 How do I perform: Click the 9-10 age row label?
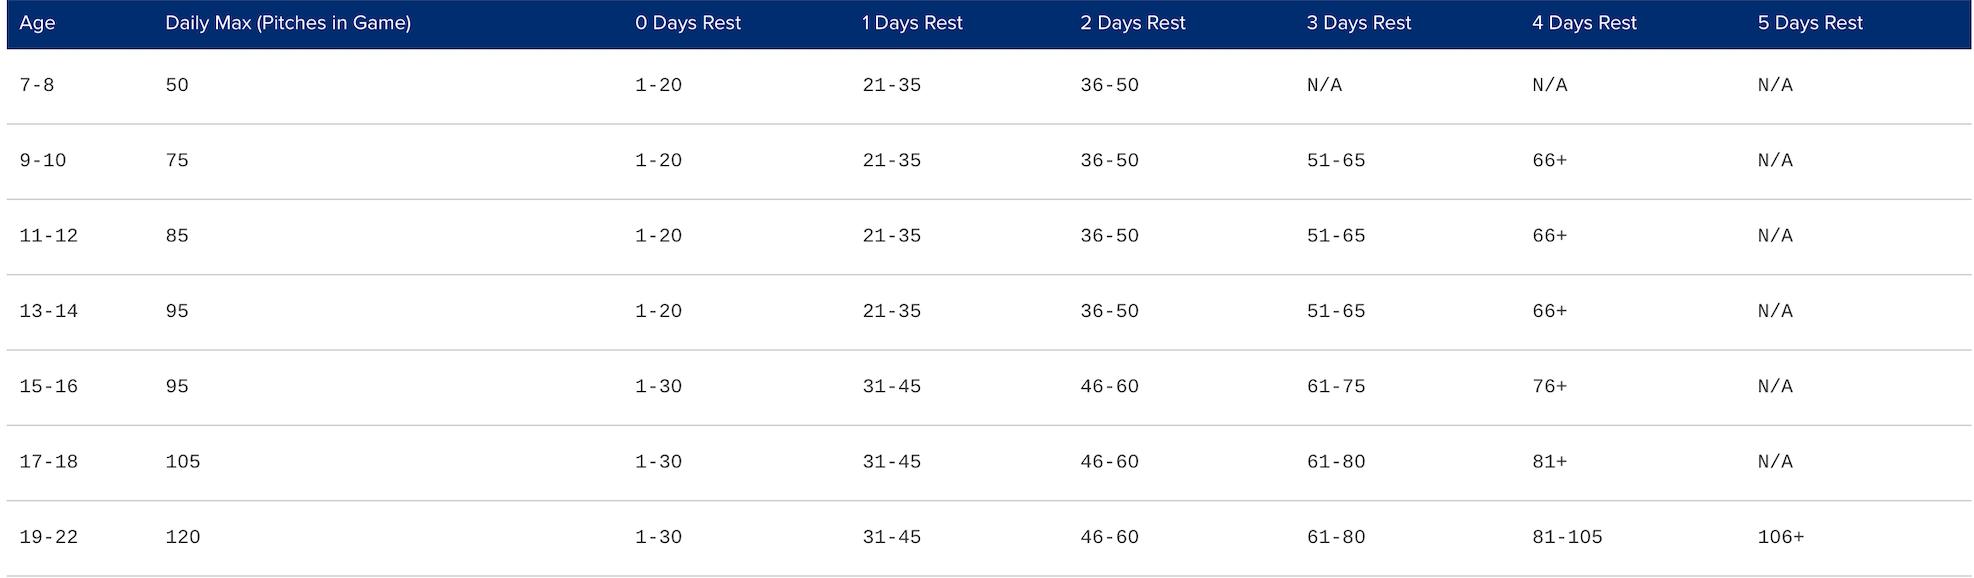point(43,160)
